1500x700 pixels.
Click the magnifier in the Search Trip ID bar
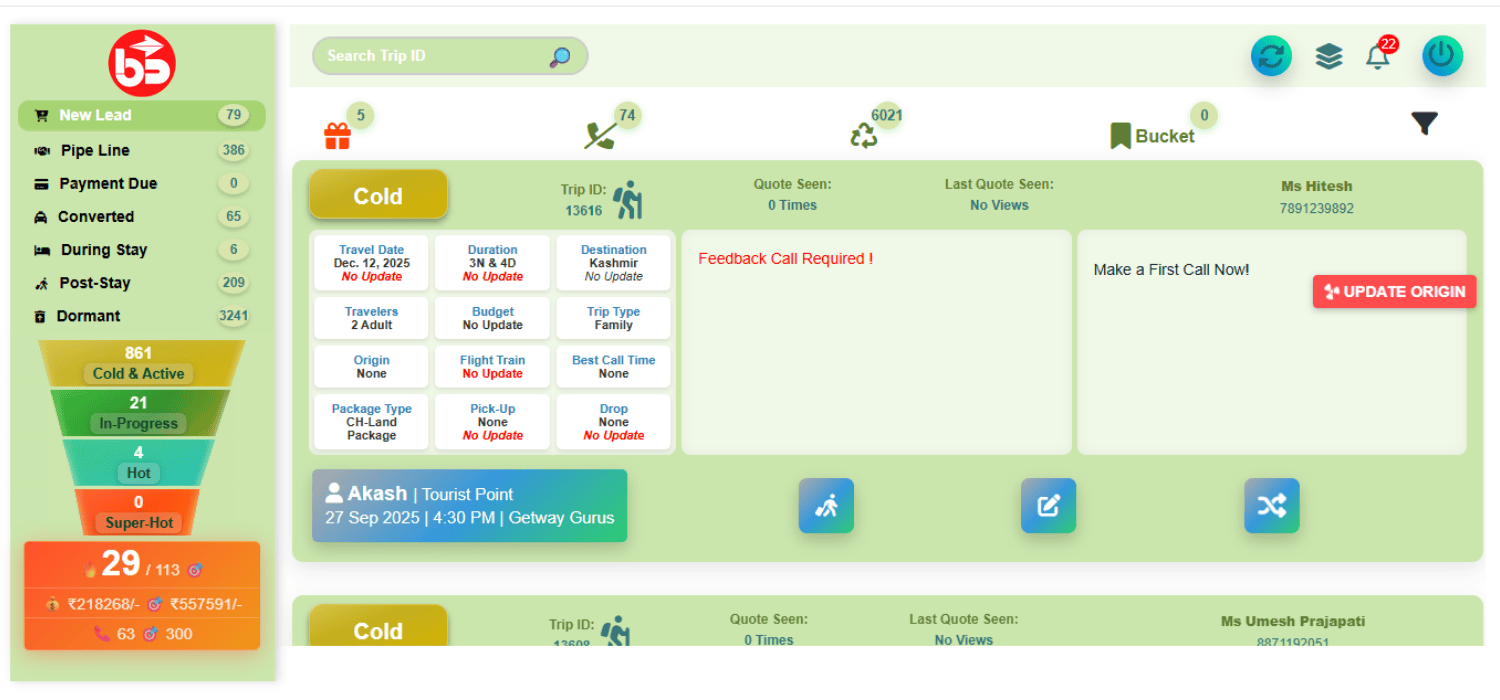coord(560,55)
